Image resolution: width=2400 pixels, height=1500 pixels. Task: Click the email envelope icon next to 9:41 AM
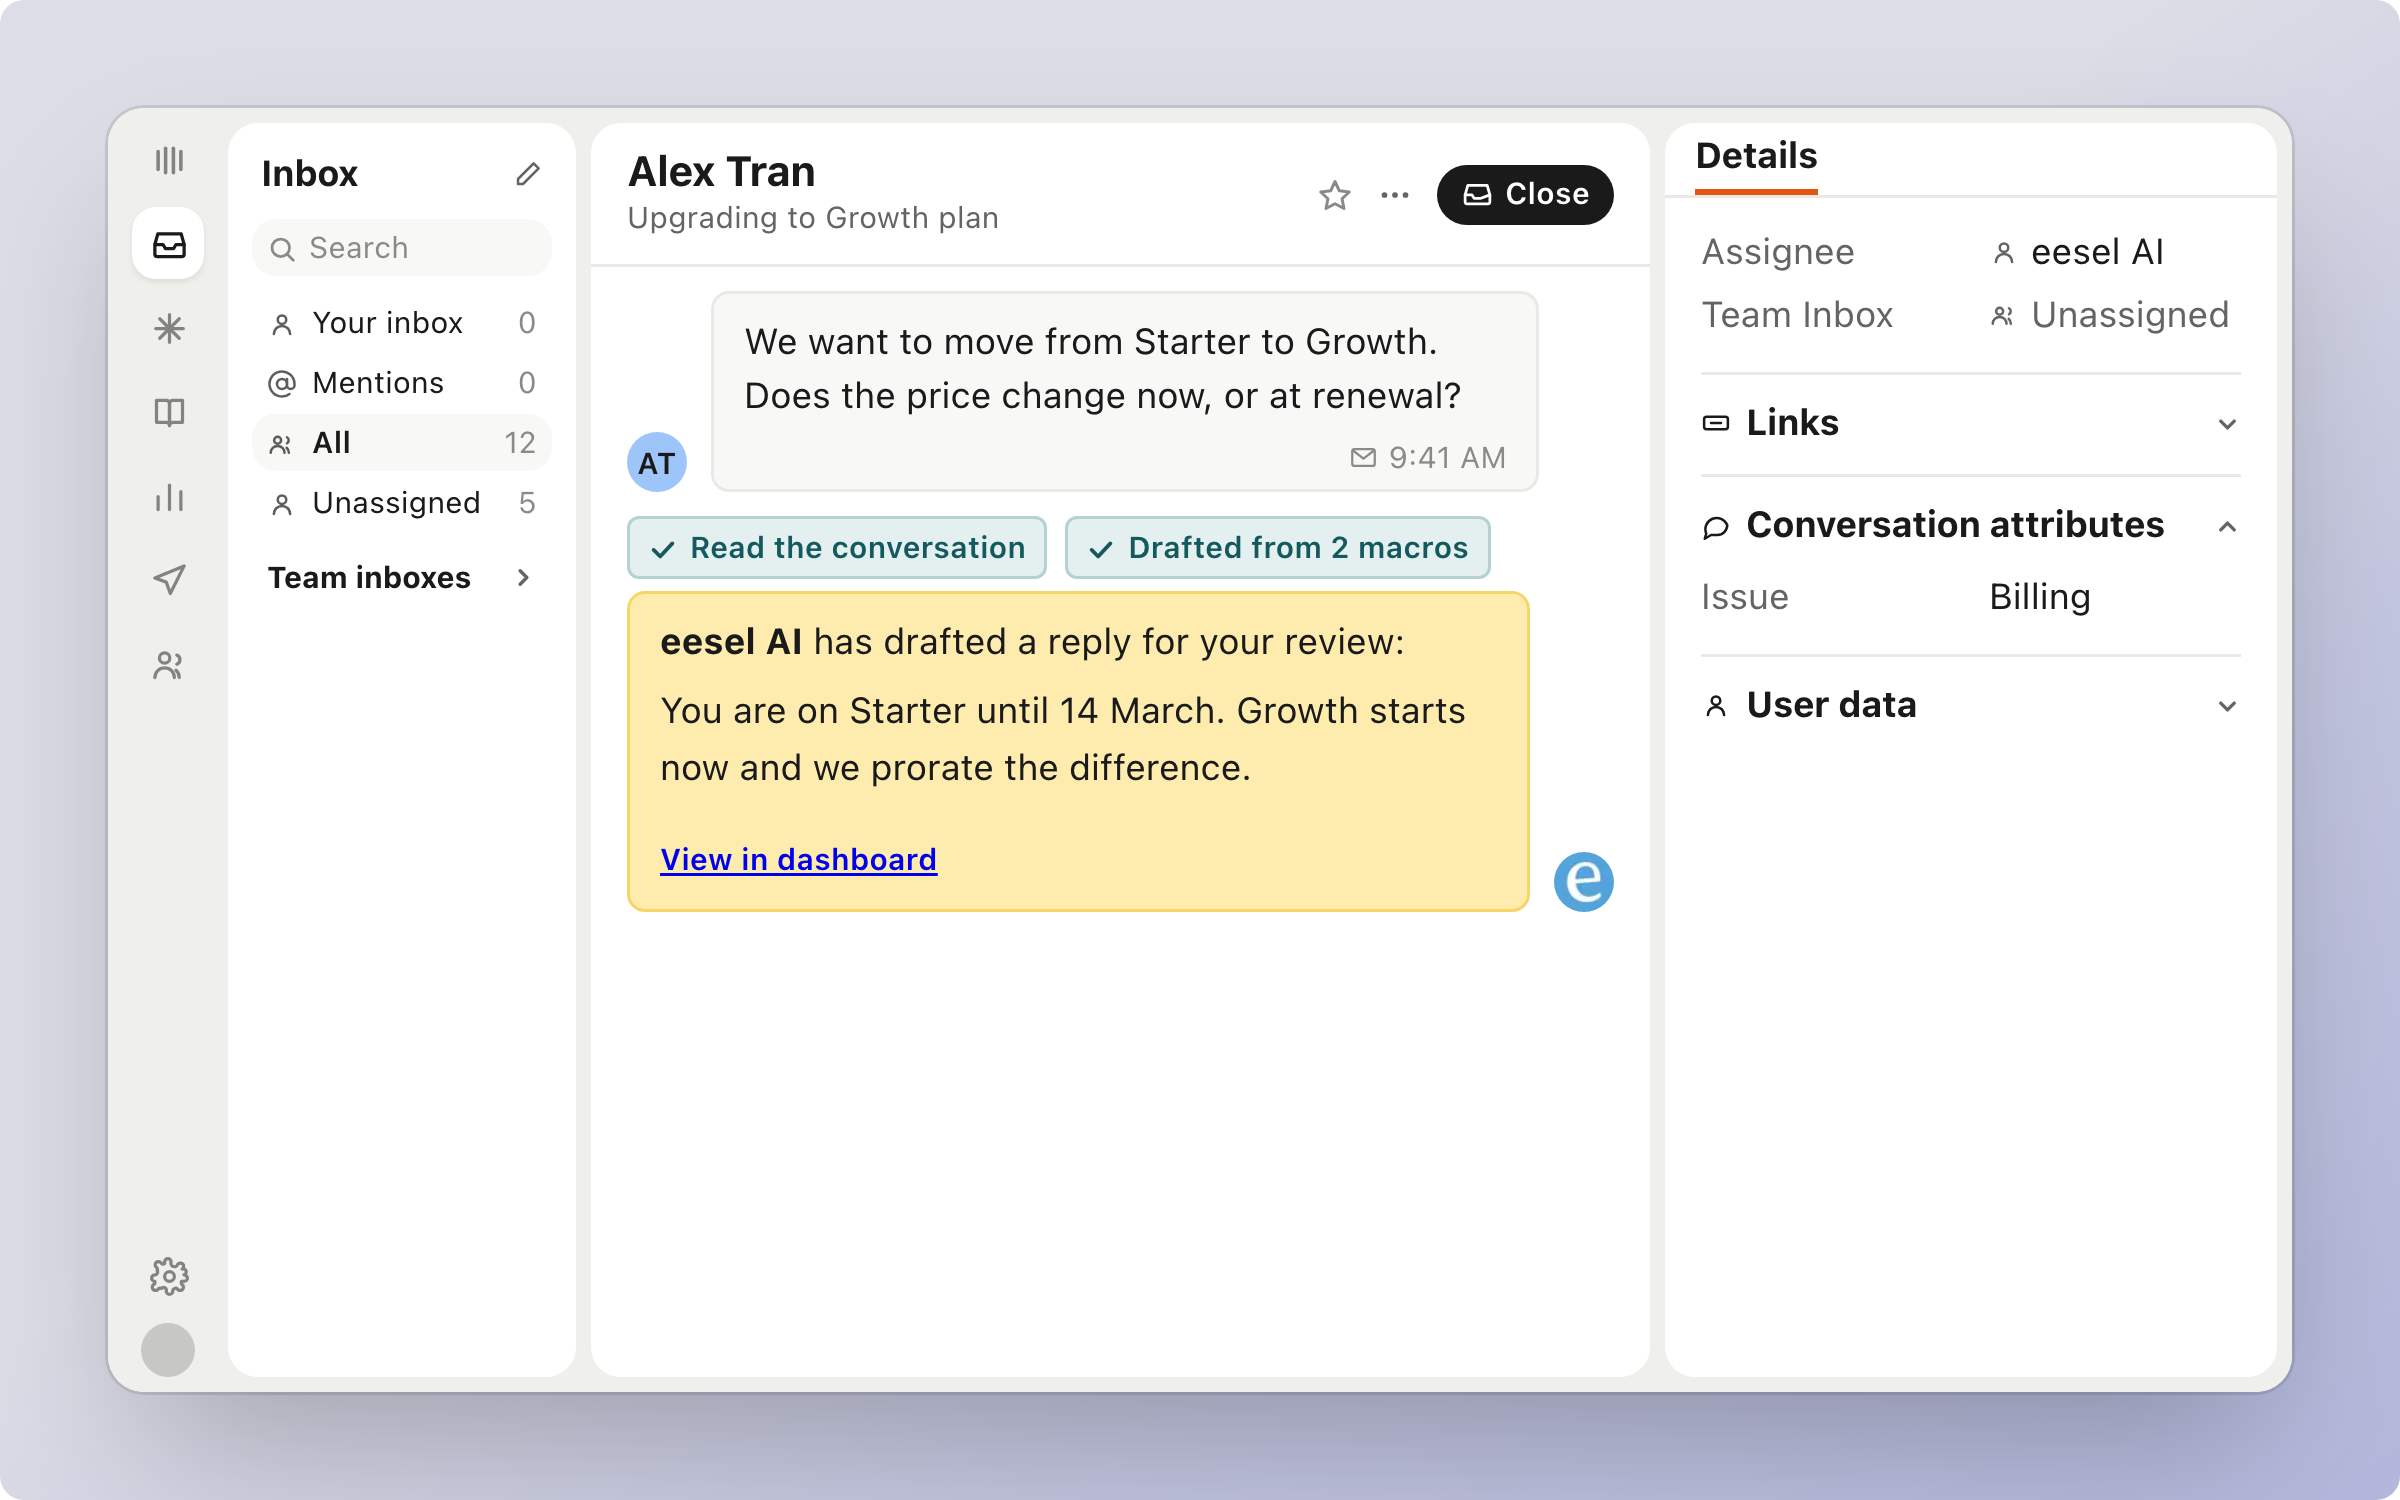click(x=1363, y=457)
